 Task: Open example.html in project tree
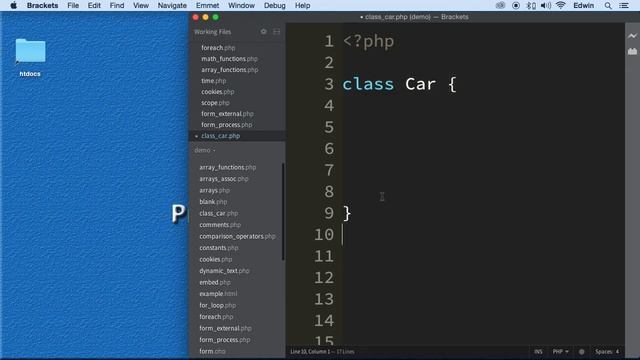coord(218,293)
